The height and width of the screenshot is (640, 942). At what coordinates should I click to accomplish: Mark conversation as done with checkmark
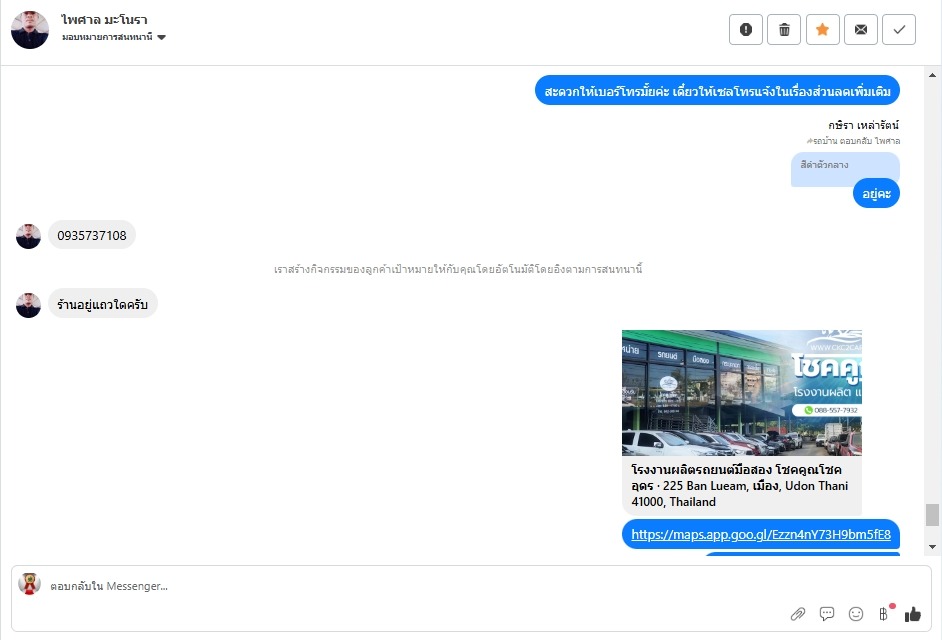pyautogui.click(x=899, y=29)
